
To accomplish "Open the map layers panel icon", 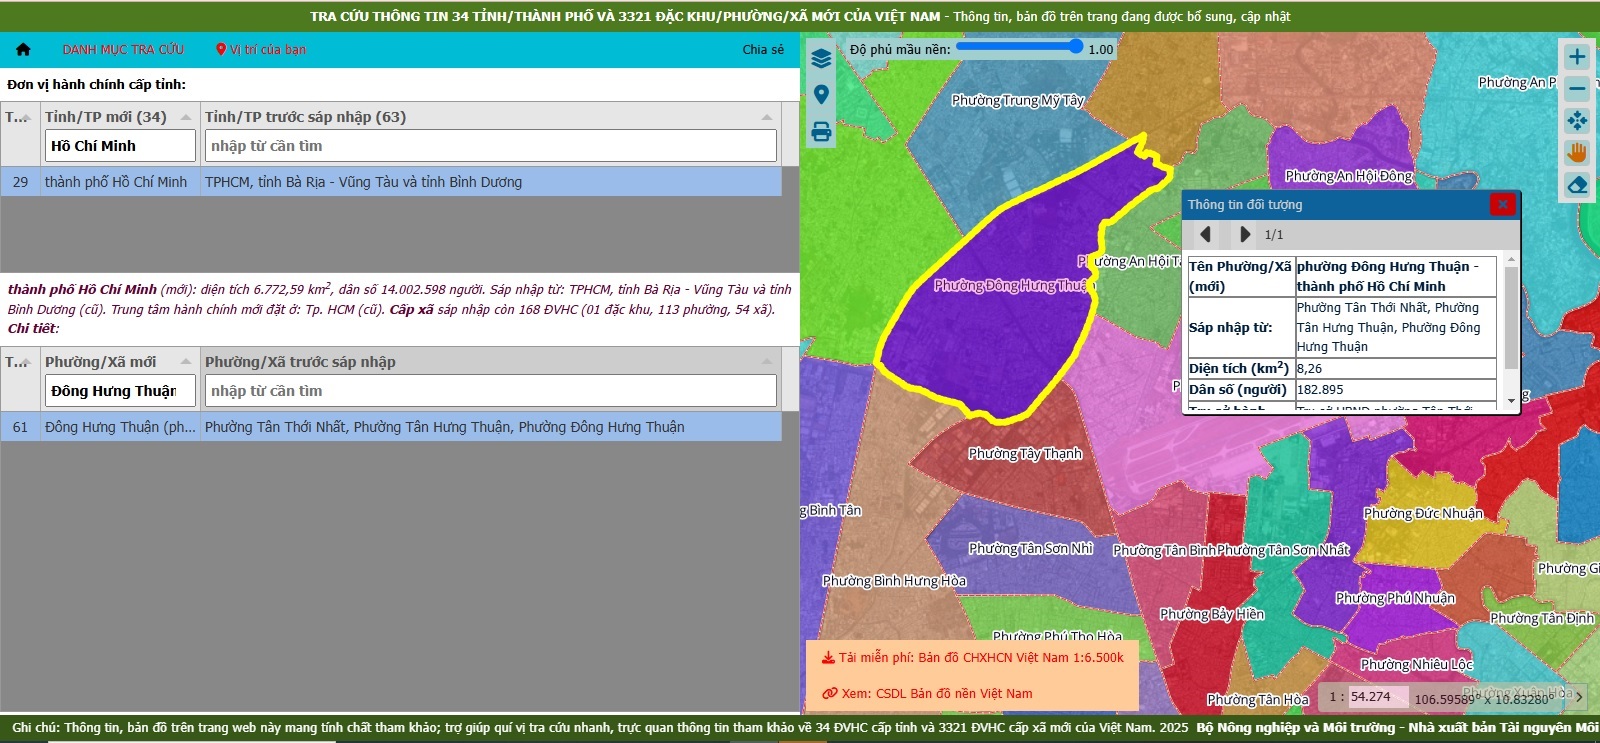I will (821, 58).
